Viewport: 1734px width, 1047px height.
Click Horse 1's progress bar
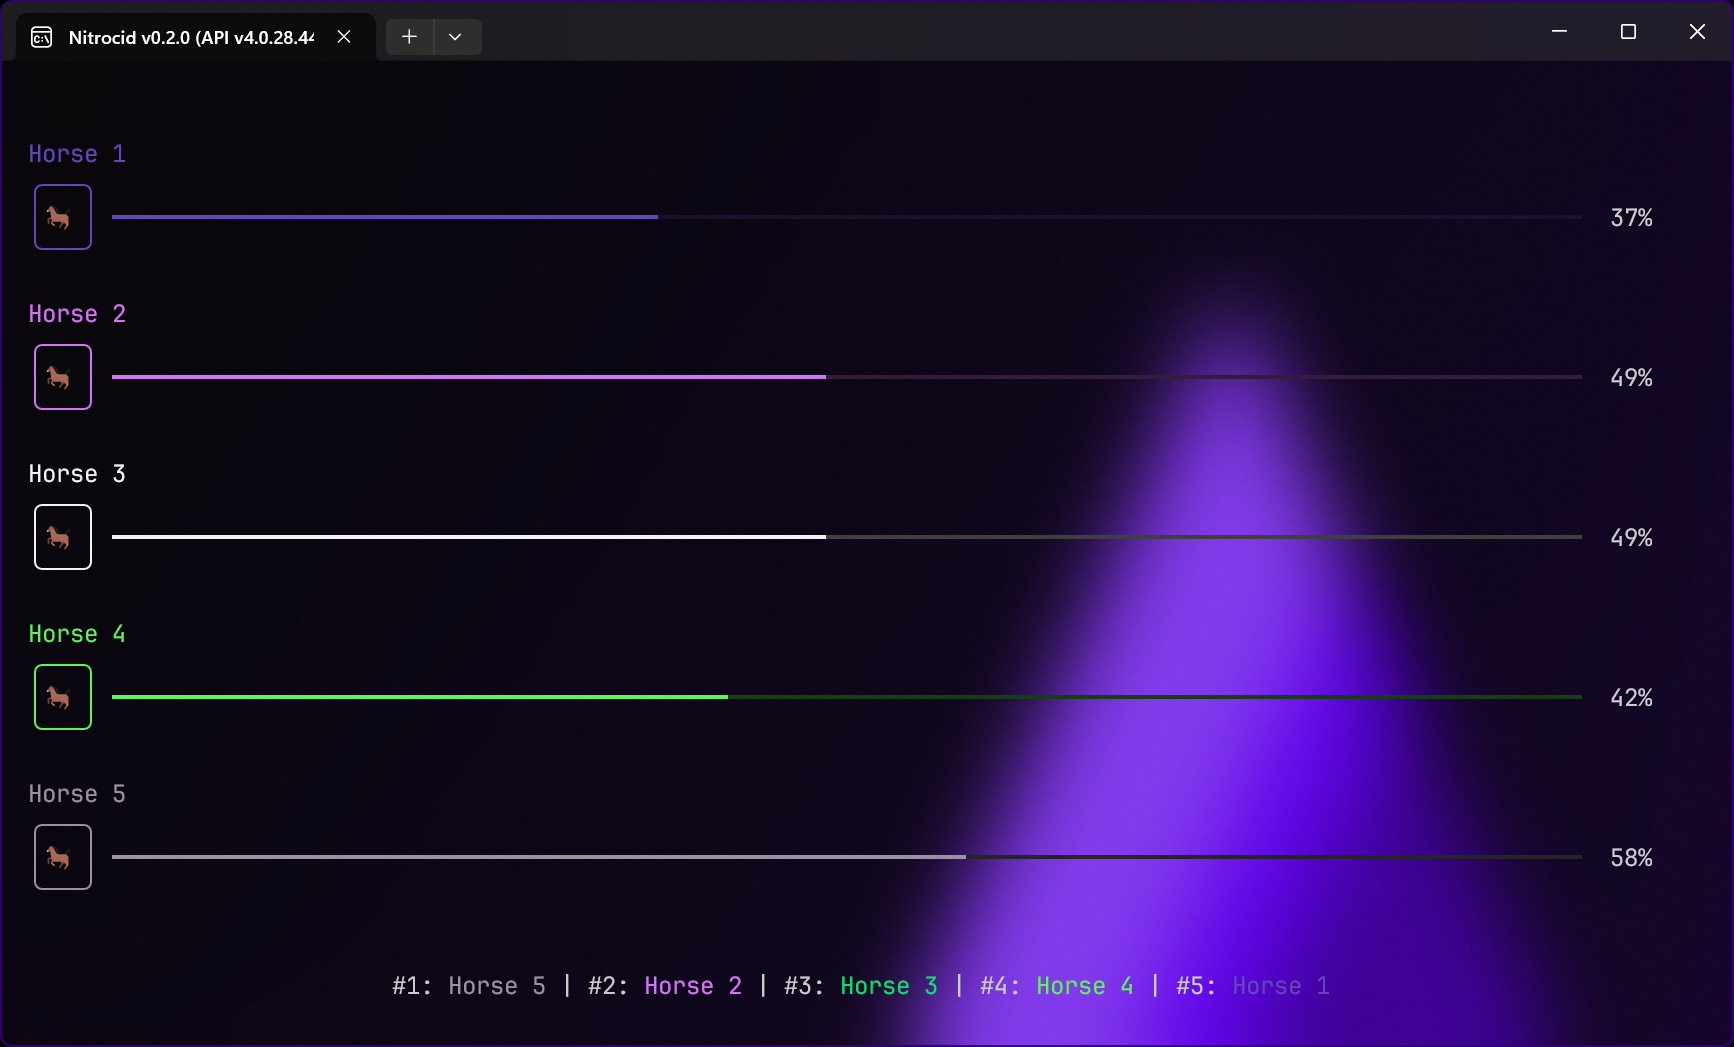pyautogui.click(x=846, y=217)
